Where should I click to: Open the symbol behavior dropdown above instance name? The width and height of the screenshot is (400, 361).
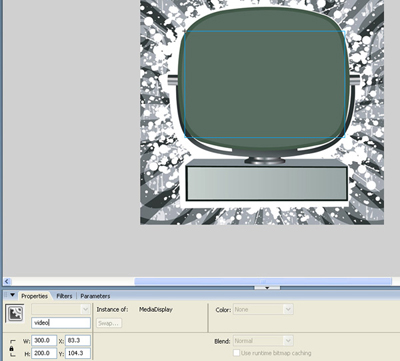click(61, 309)
